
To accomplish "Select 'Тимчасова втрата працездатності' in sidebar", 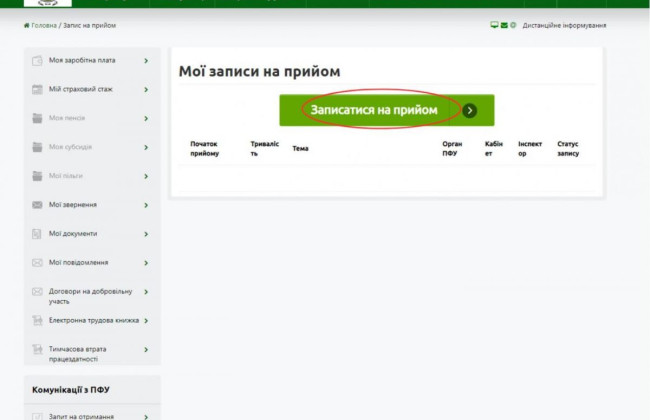I will click(78, 354).
